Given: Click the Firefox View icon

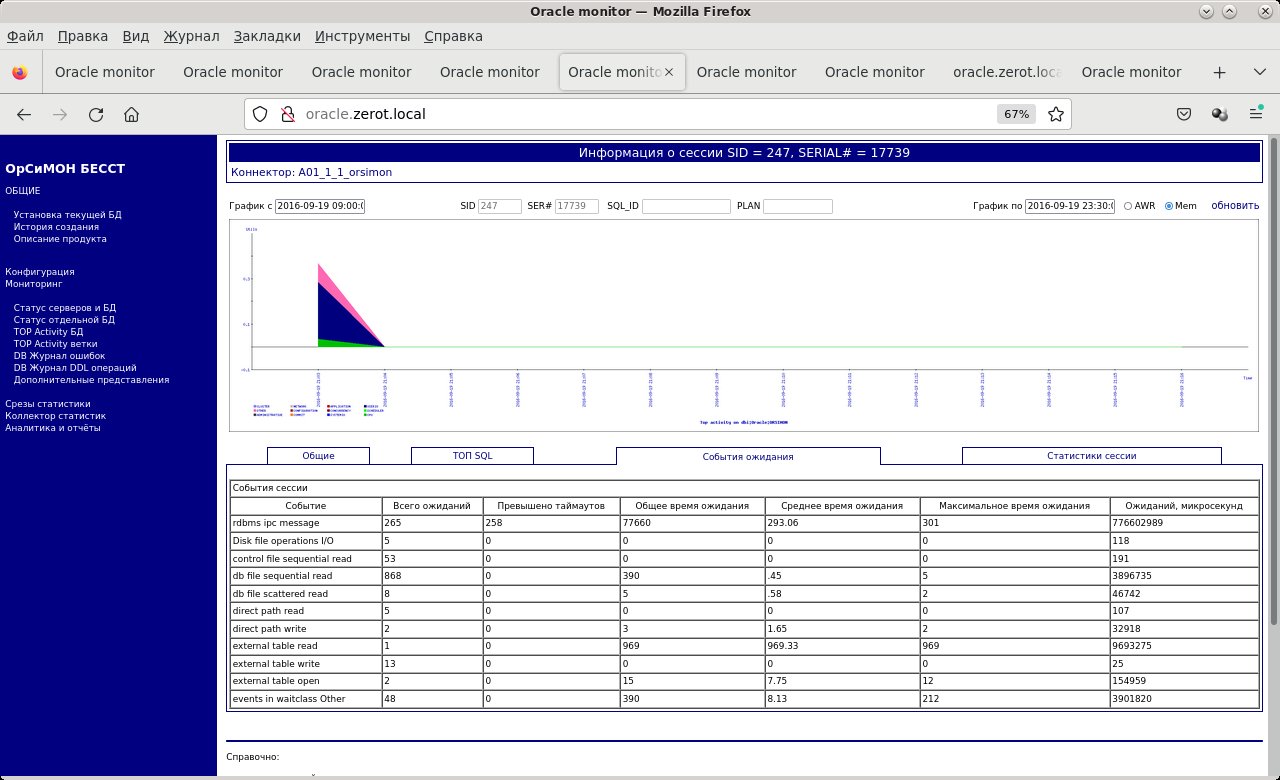Looking at the screenshot, I should click(x=19, y=72).
